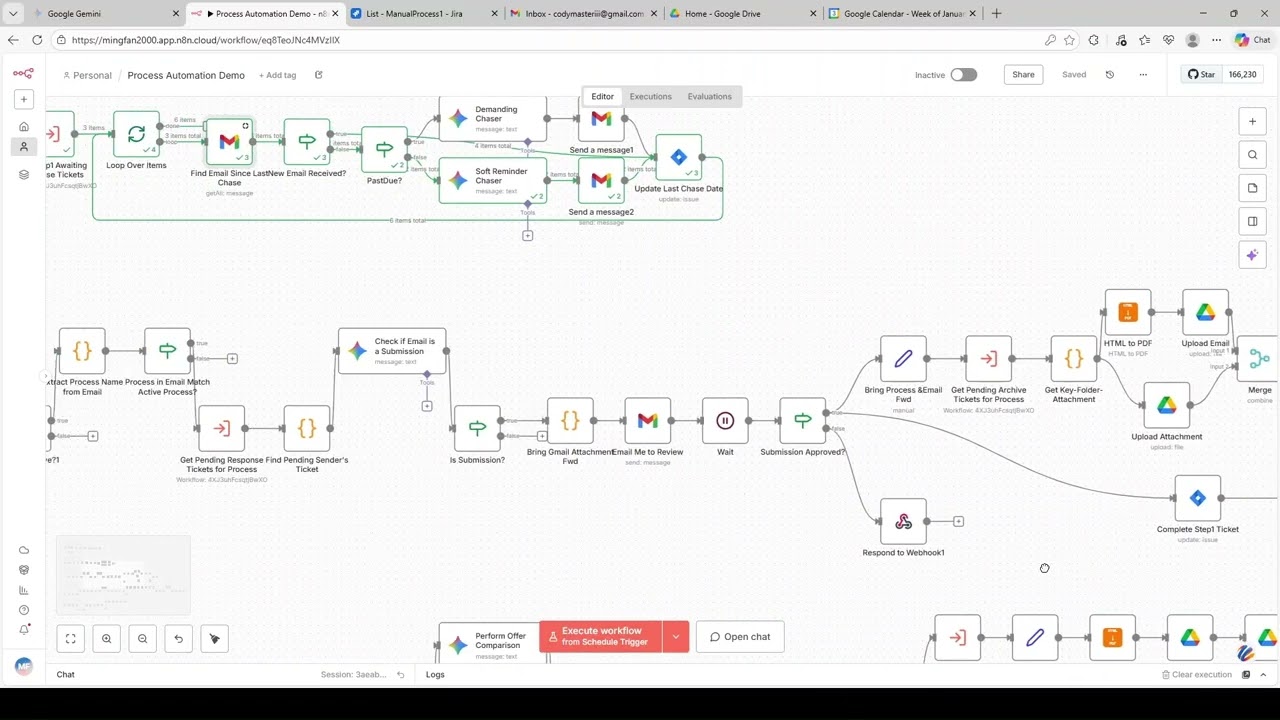Open workflow history clock icon

[x=1109, y=75]
